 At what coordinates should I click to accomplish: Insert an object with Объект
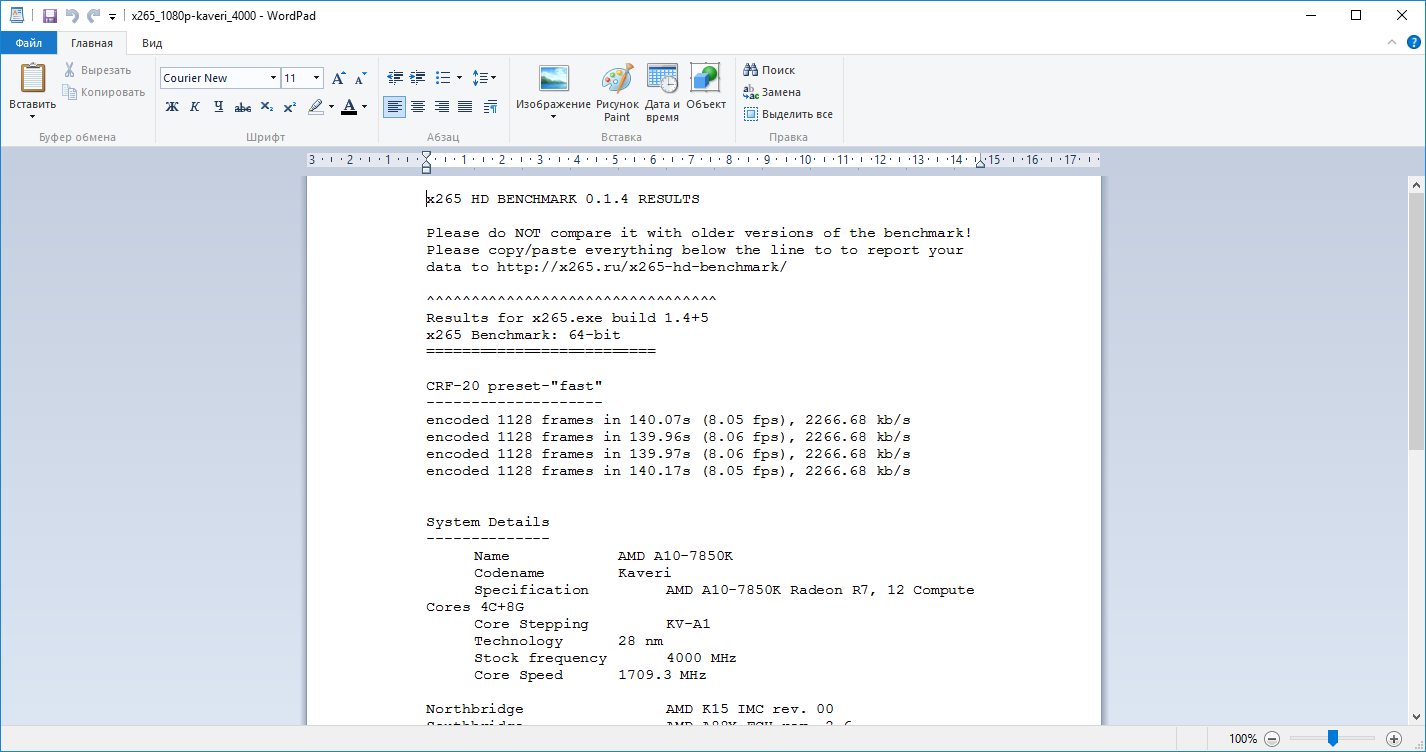coord(706,86)
